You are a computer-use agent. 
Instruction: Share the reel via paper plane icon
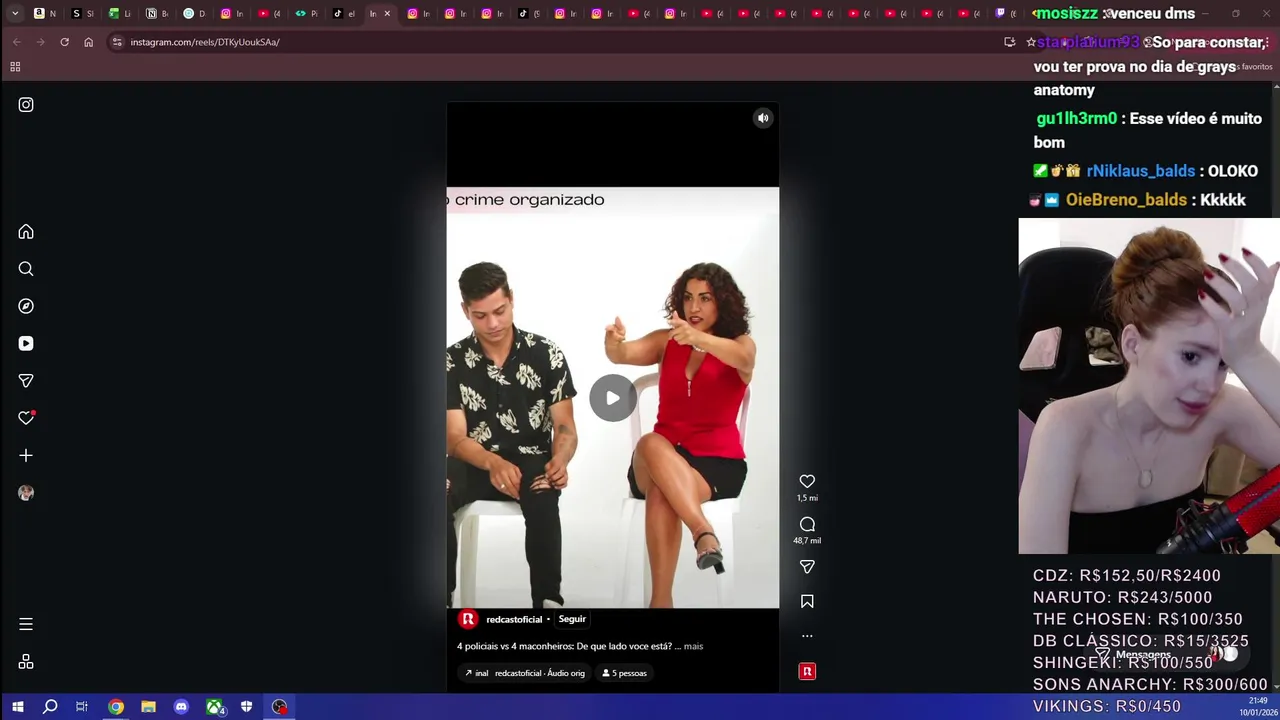[x=807, y=567]
